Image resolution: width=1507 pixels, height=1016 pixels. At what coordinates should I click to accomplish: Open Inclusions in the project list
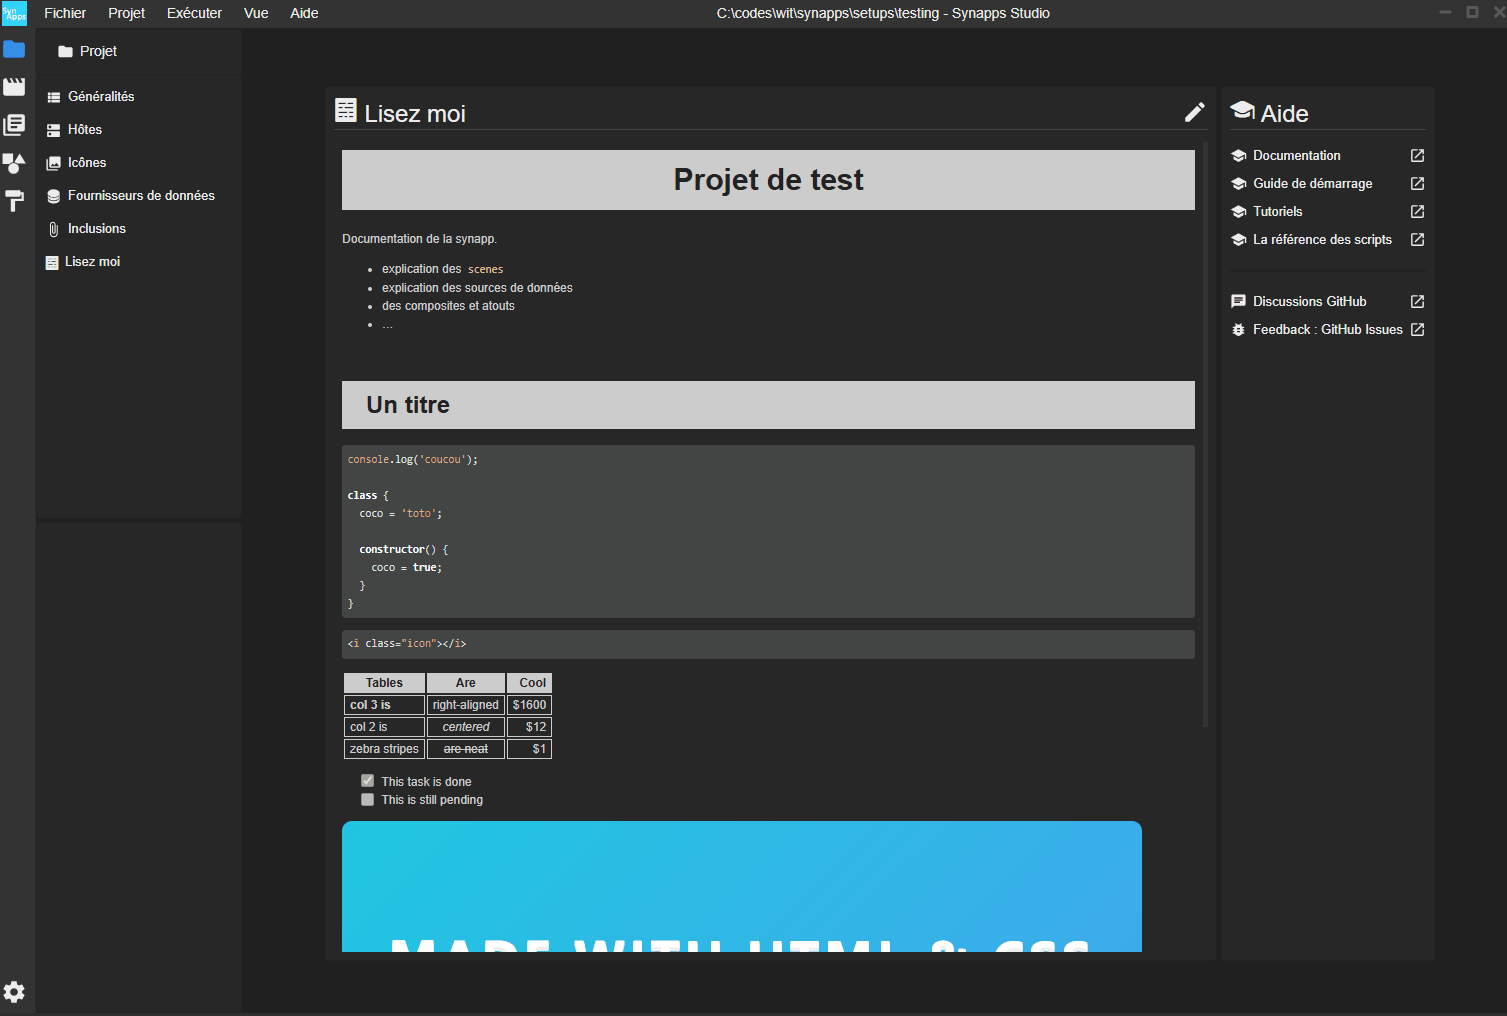(97, 229)
